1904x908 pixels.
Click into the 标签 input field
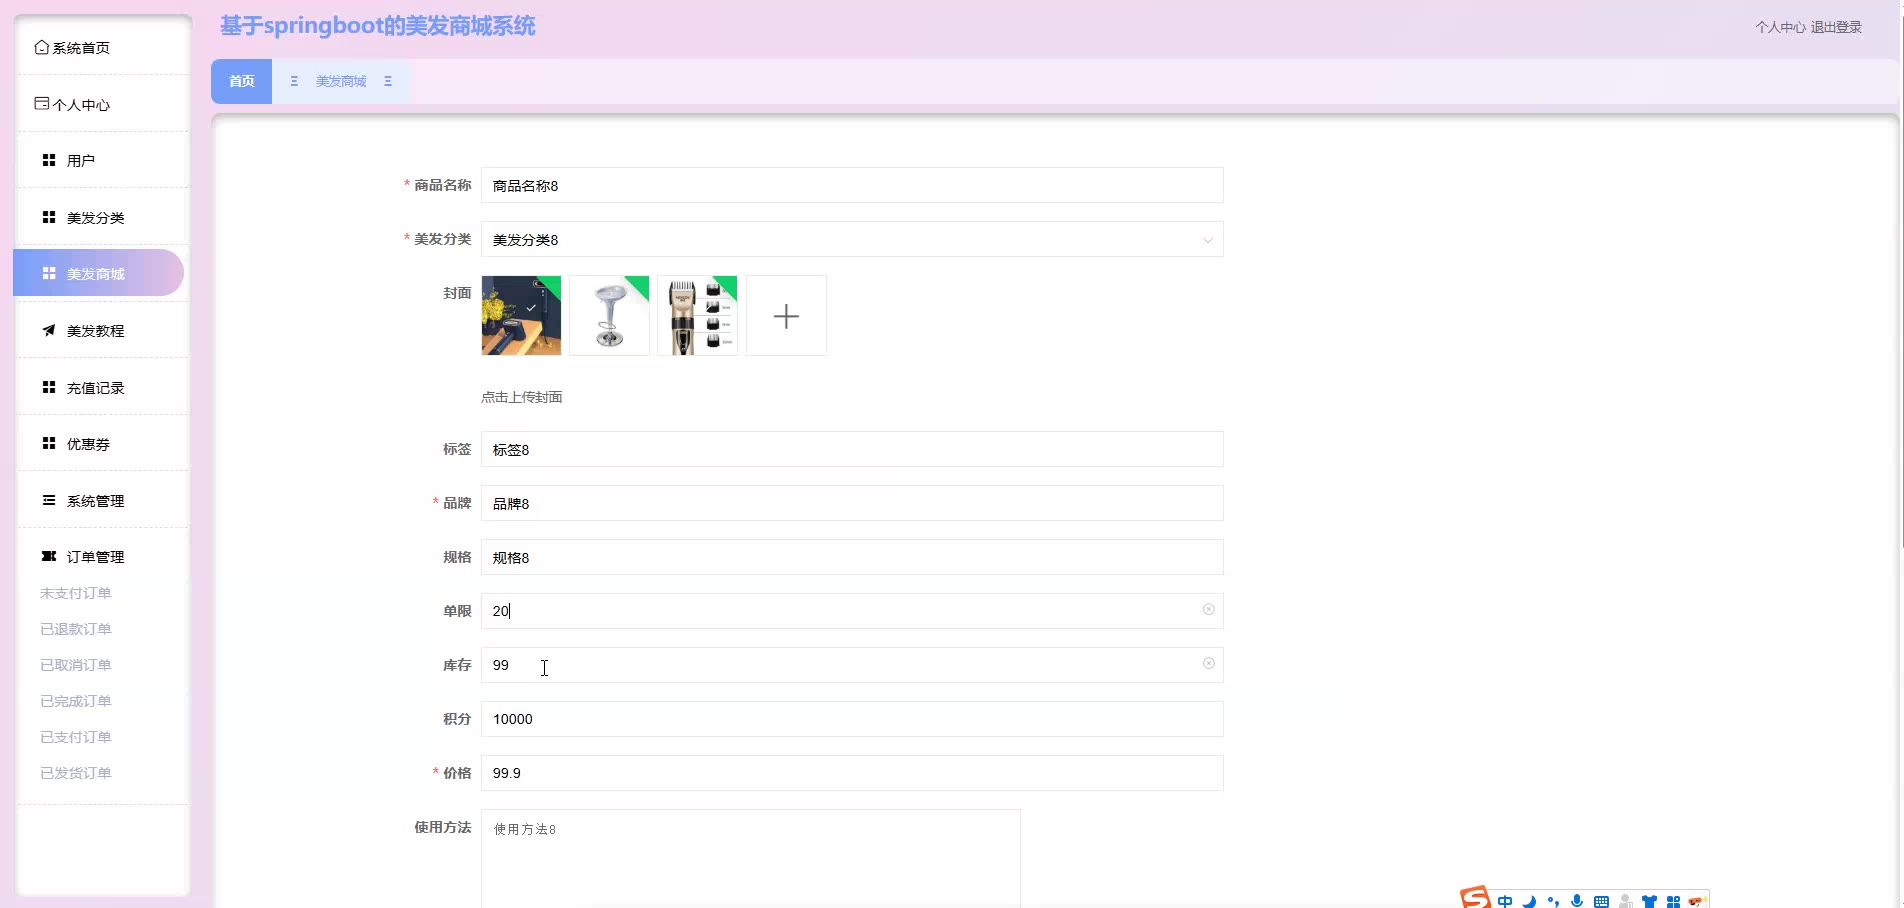852,450
